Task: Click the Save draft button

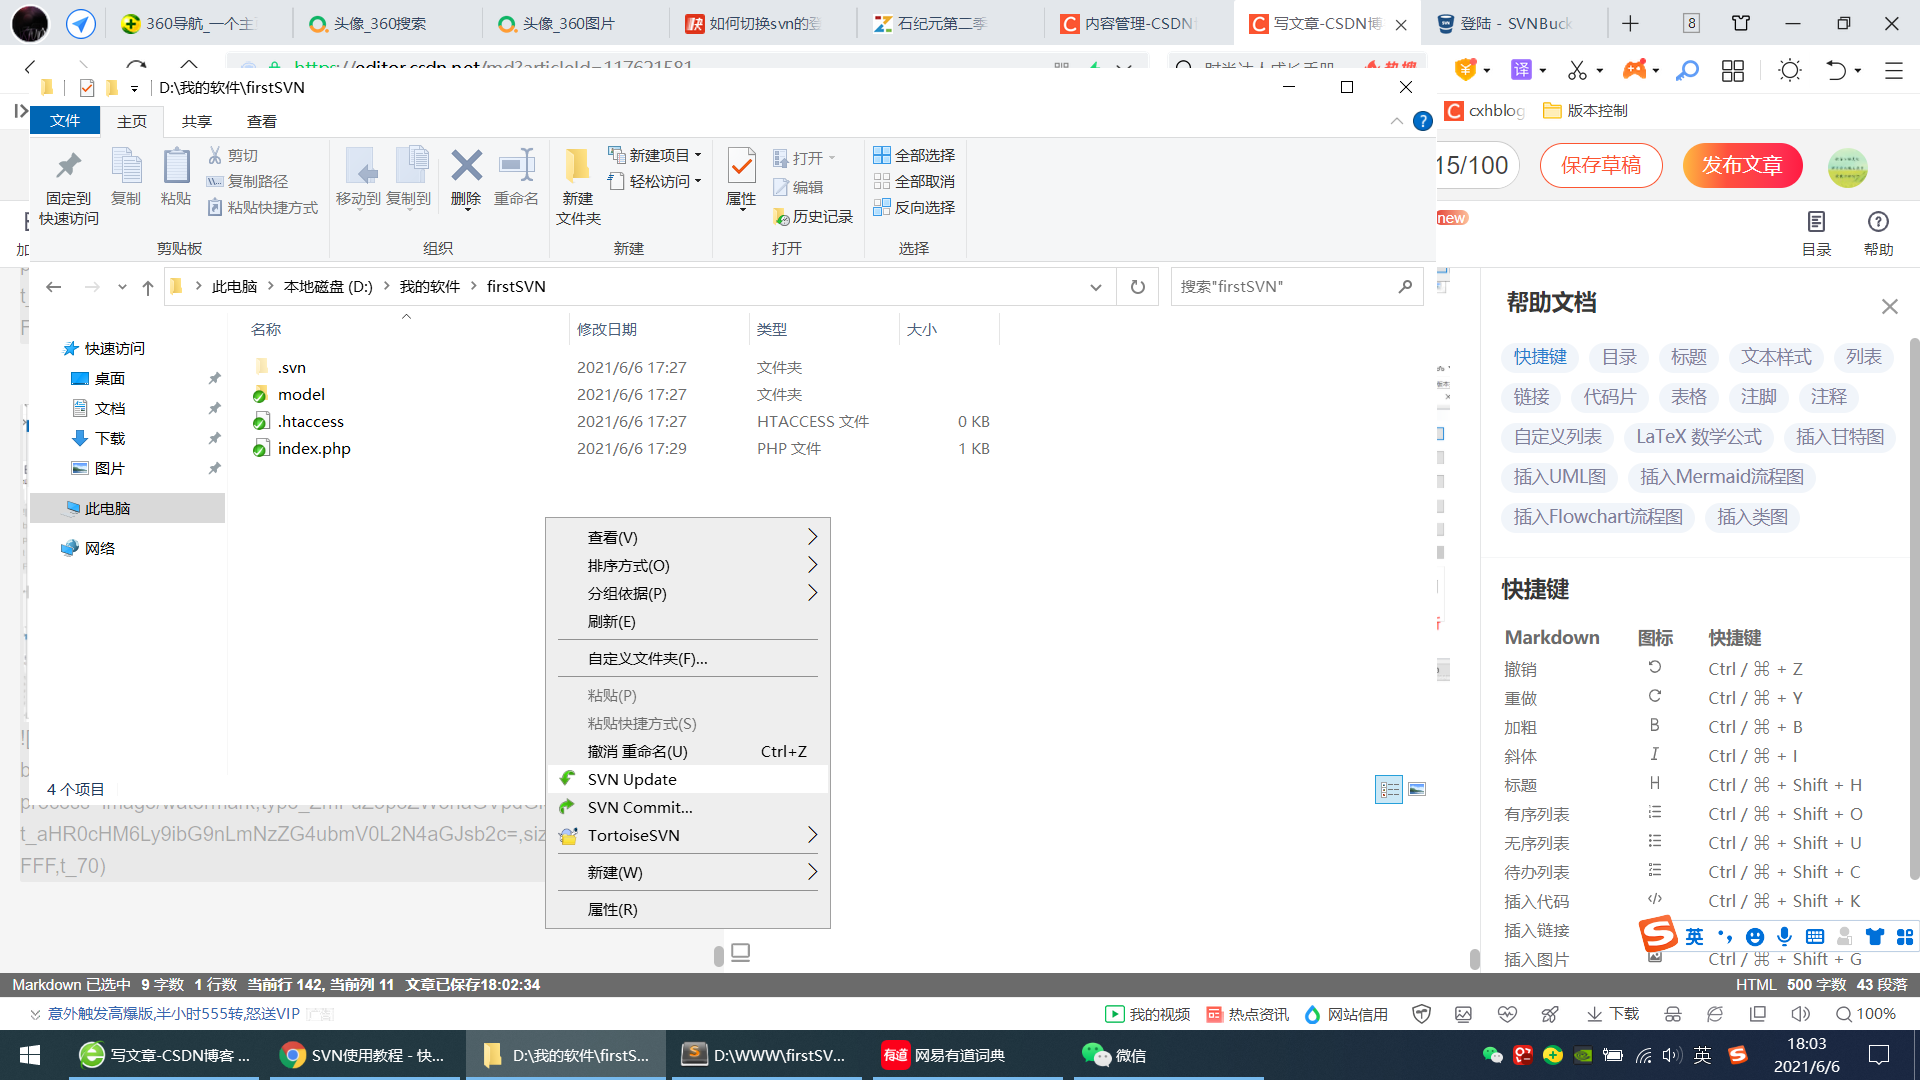Action: click(x=1601, y=166)
